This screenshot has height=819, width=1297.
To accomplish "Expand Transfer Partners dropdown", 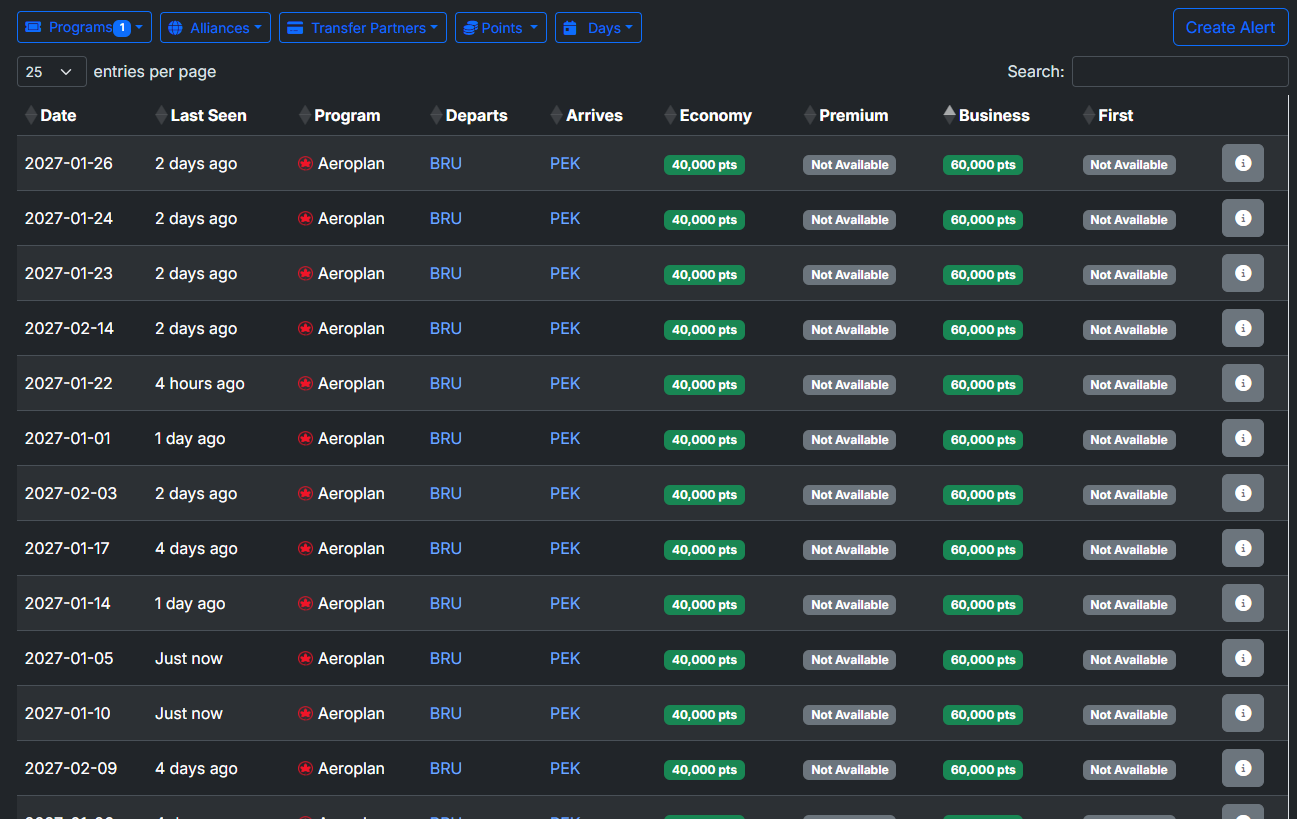I will point(363,28).
